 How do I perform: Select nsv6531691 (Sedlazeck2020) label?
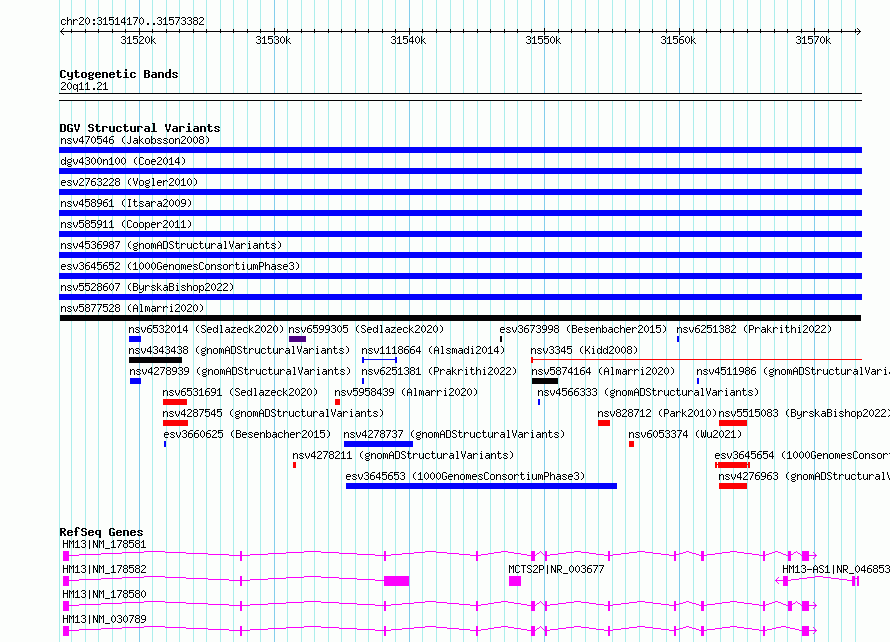240,392
